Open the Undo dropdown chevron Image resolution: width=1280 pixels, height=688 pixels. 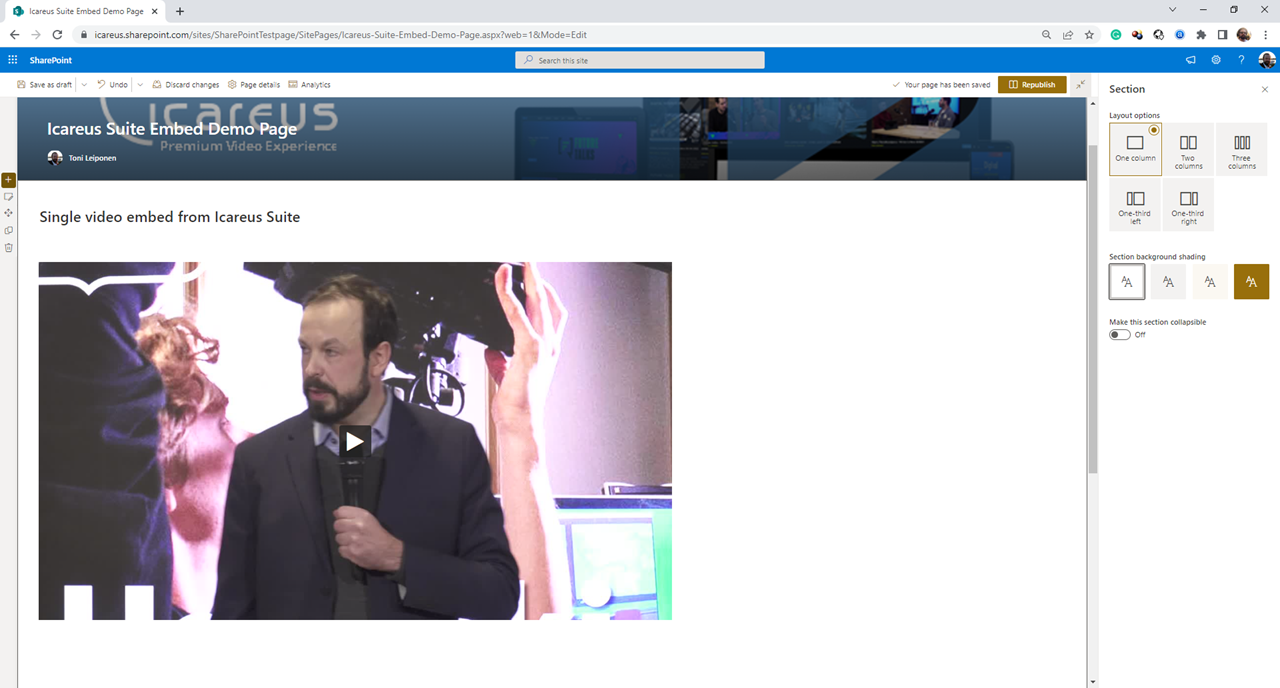139,85
